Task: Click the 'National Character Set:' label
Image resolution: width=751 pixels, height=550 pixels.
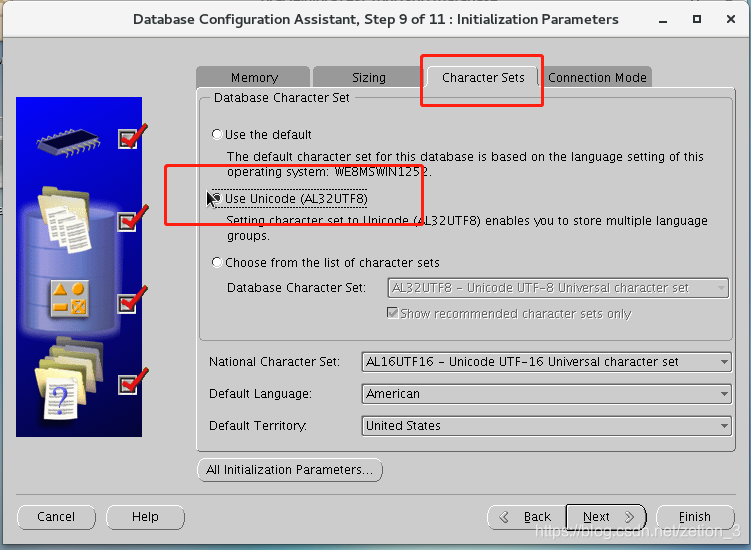Action: pyautogui.click(x=274, y=362)
